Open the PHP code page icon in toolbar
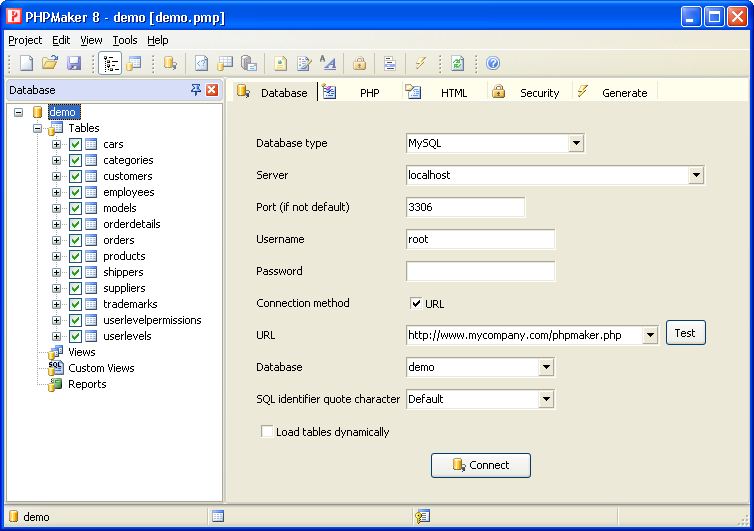Viewport: 754px width, 531px height. tap(201, 63)
